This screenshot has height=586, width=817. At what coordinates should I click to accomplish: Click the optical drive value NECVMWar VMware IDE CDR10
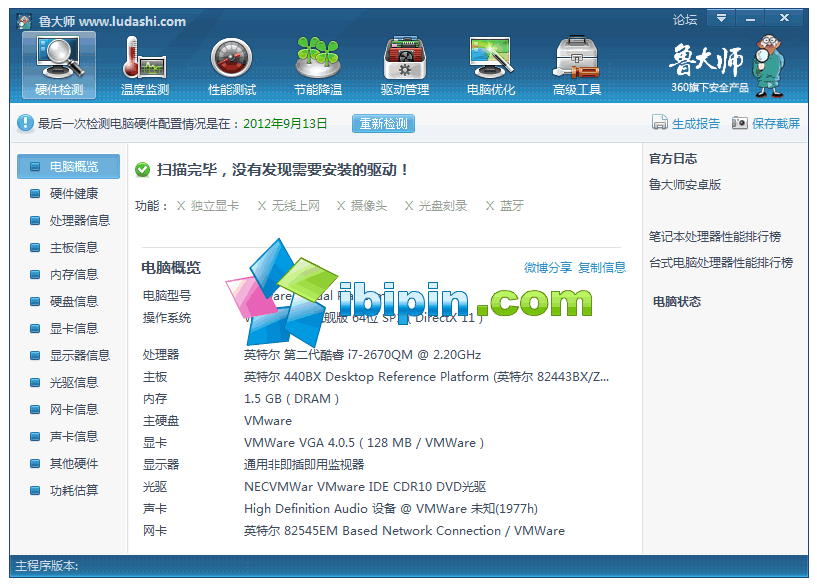click(x=365, y=487)
